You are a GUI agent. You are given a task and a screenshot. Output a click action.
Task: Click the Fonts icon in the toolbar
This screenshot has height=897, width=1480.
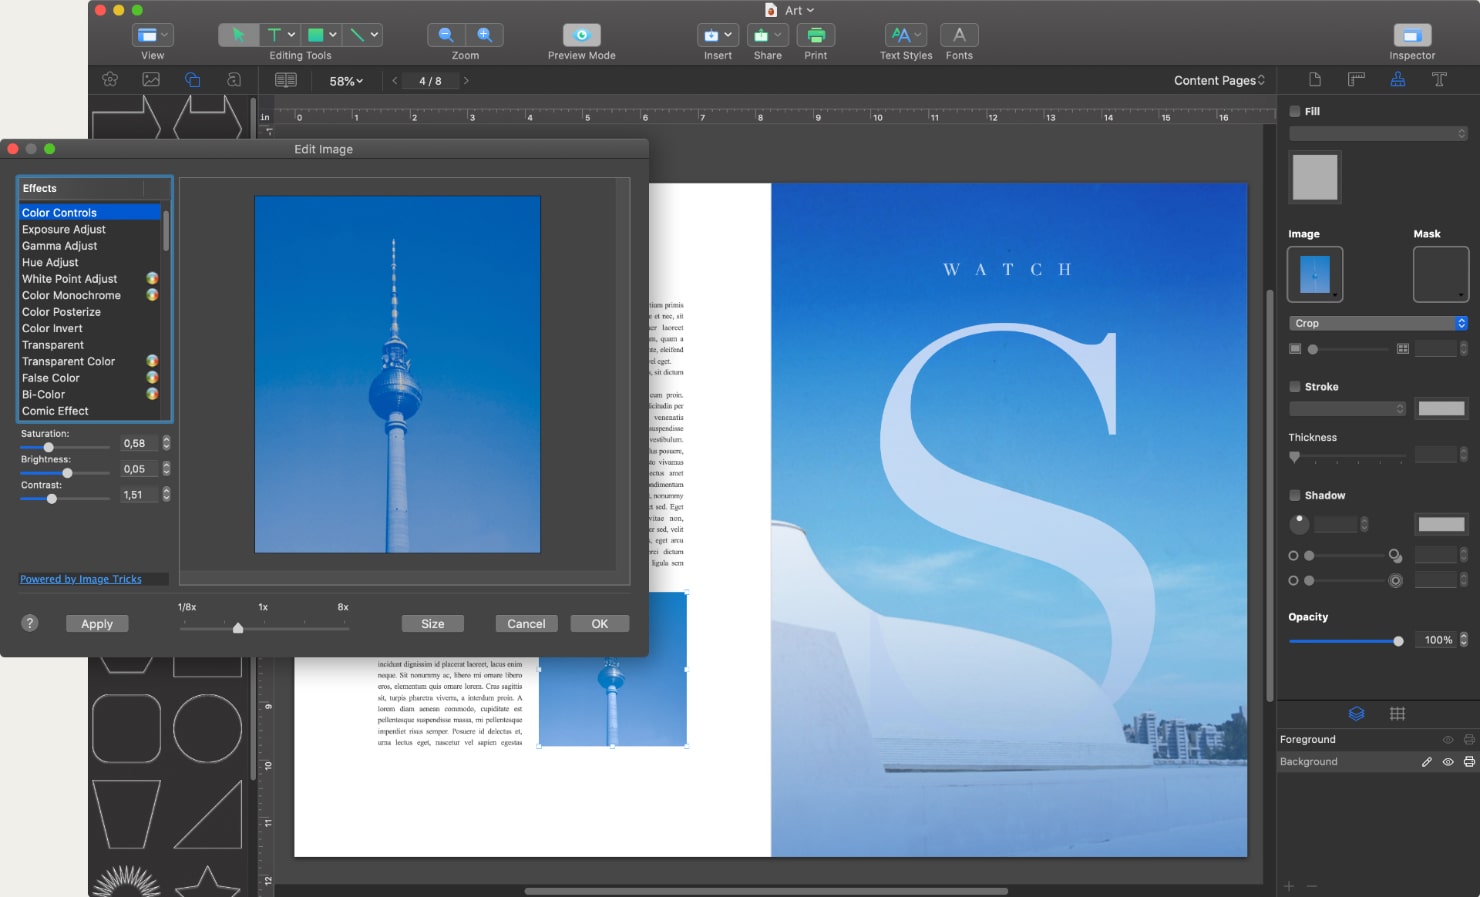coord(958,33)
